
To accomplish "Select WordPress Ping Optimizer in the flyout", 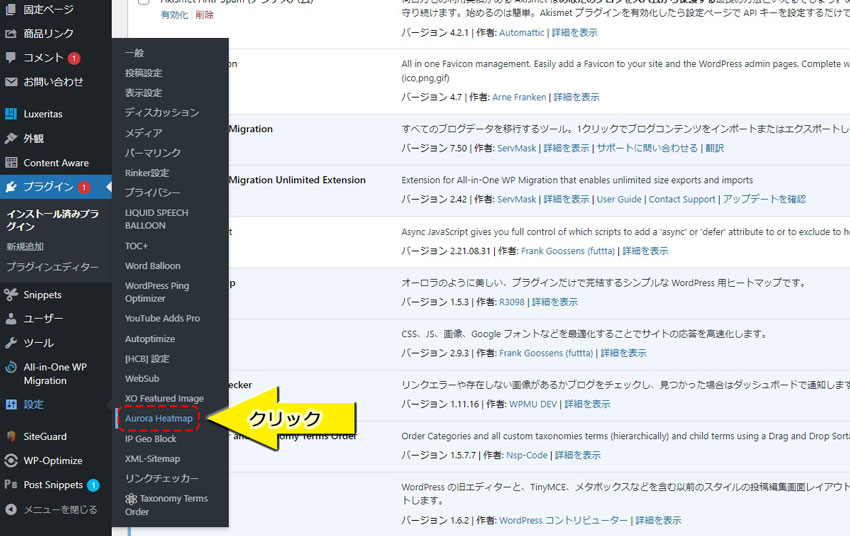I will pyautogui.click(x=157, y=292).
